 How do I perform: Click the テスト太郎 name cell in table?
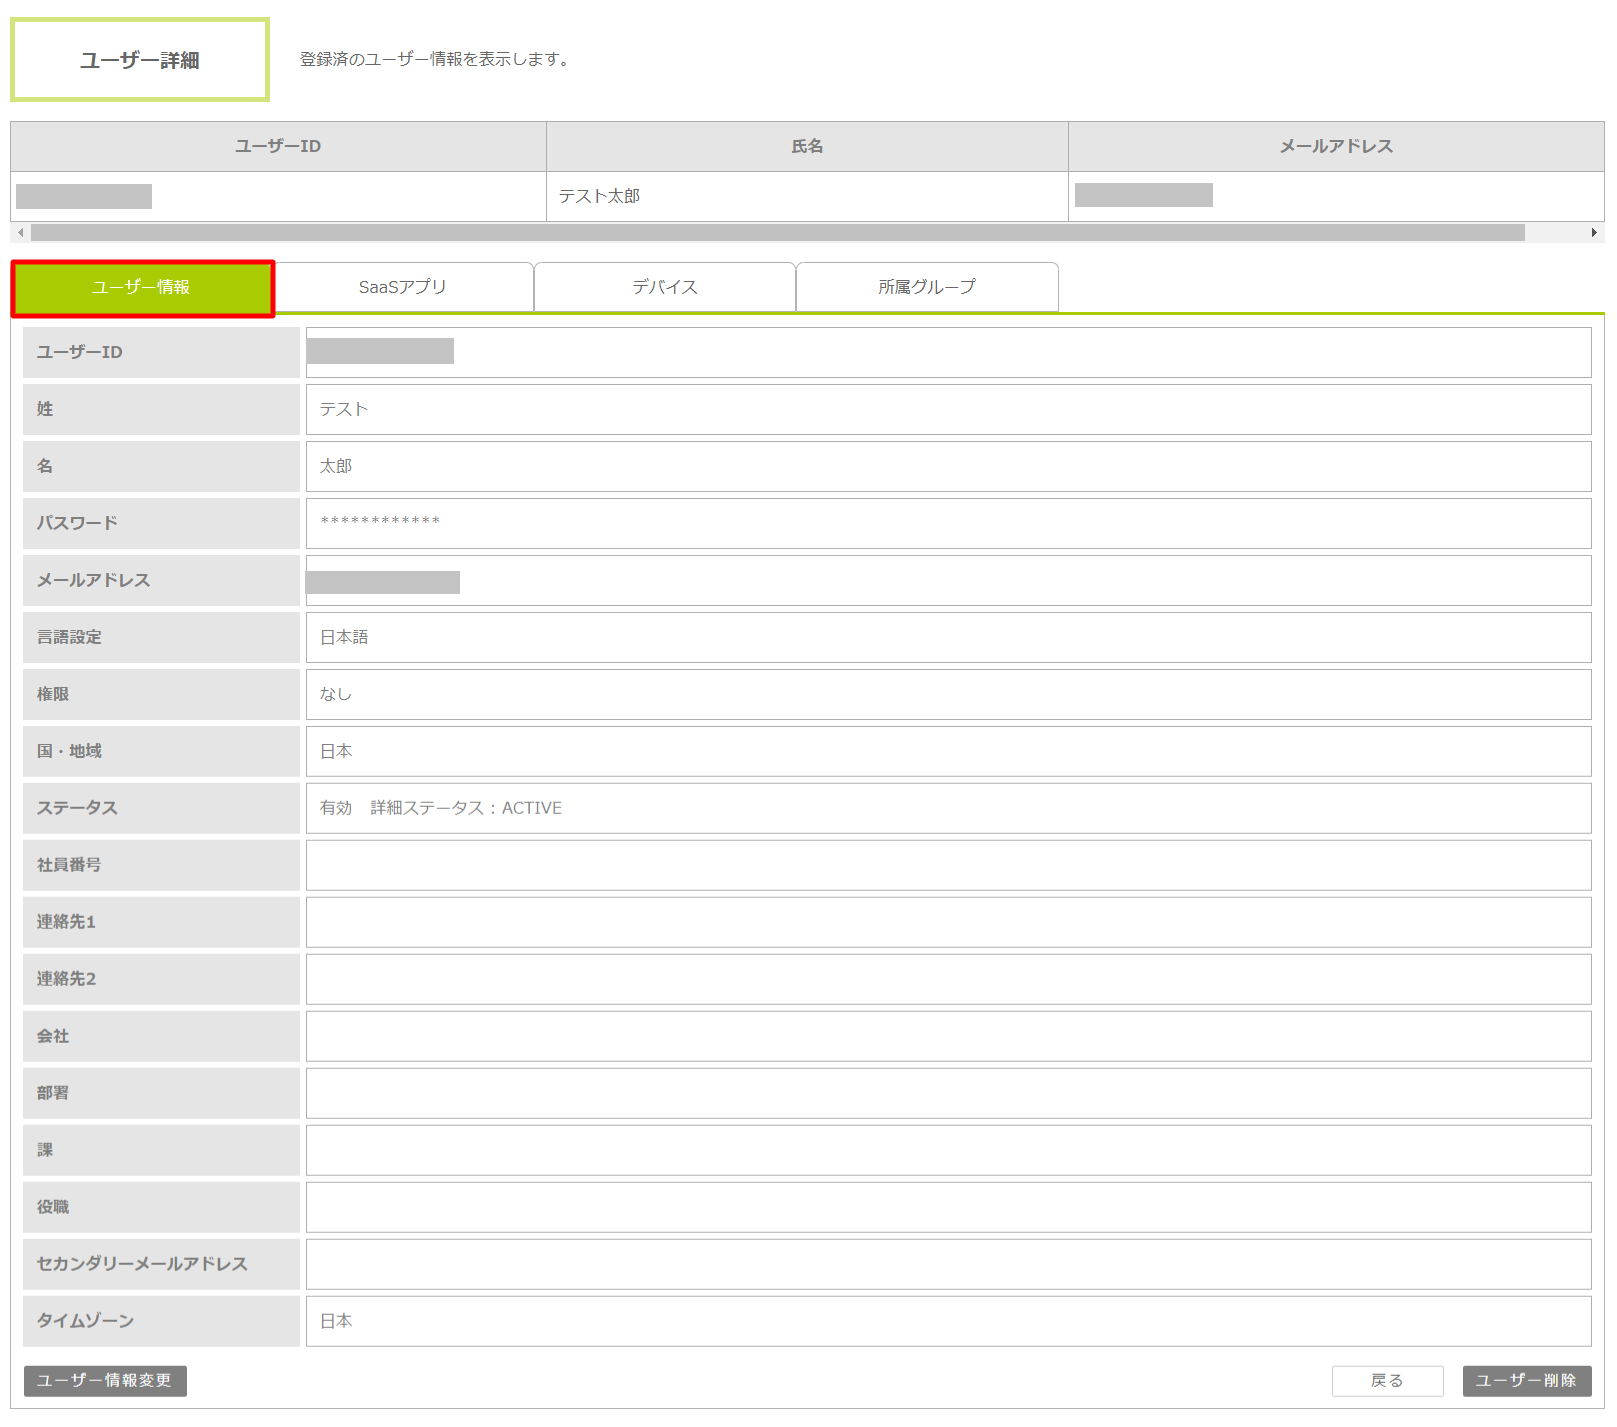click(x=806, y=196)
